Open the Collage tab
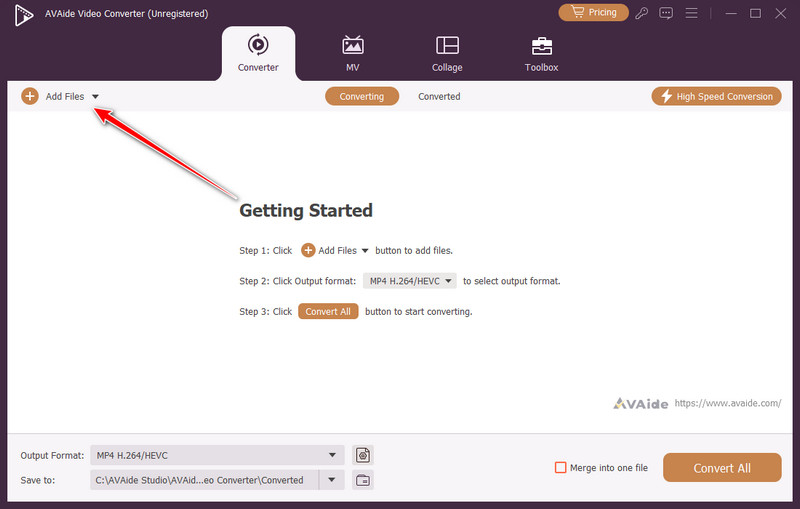 pos(447,54)
